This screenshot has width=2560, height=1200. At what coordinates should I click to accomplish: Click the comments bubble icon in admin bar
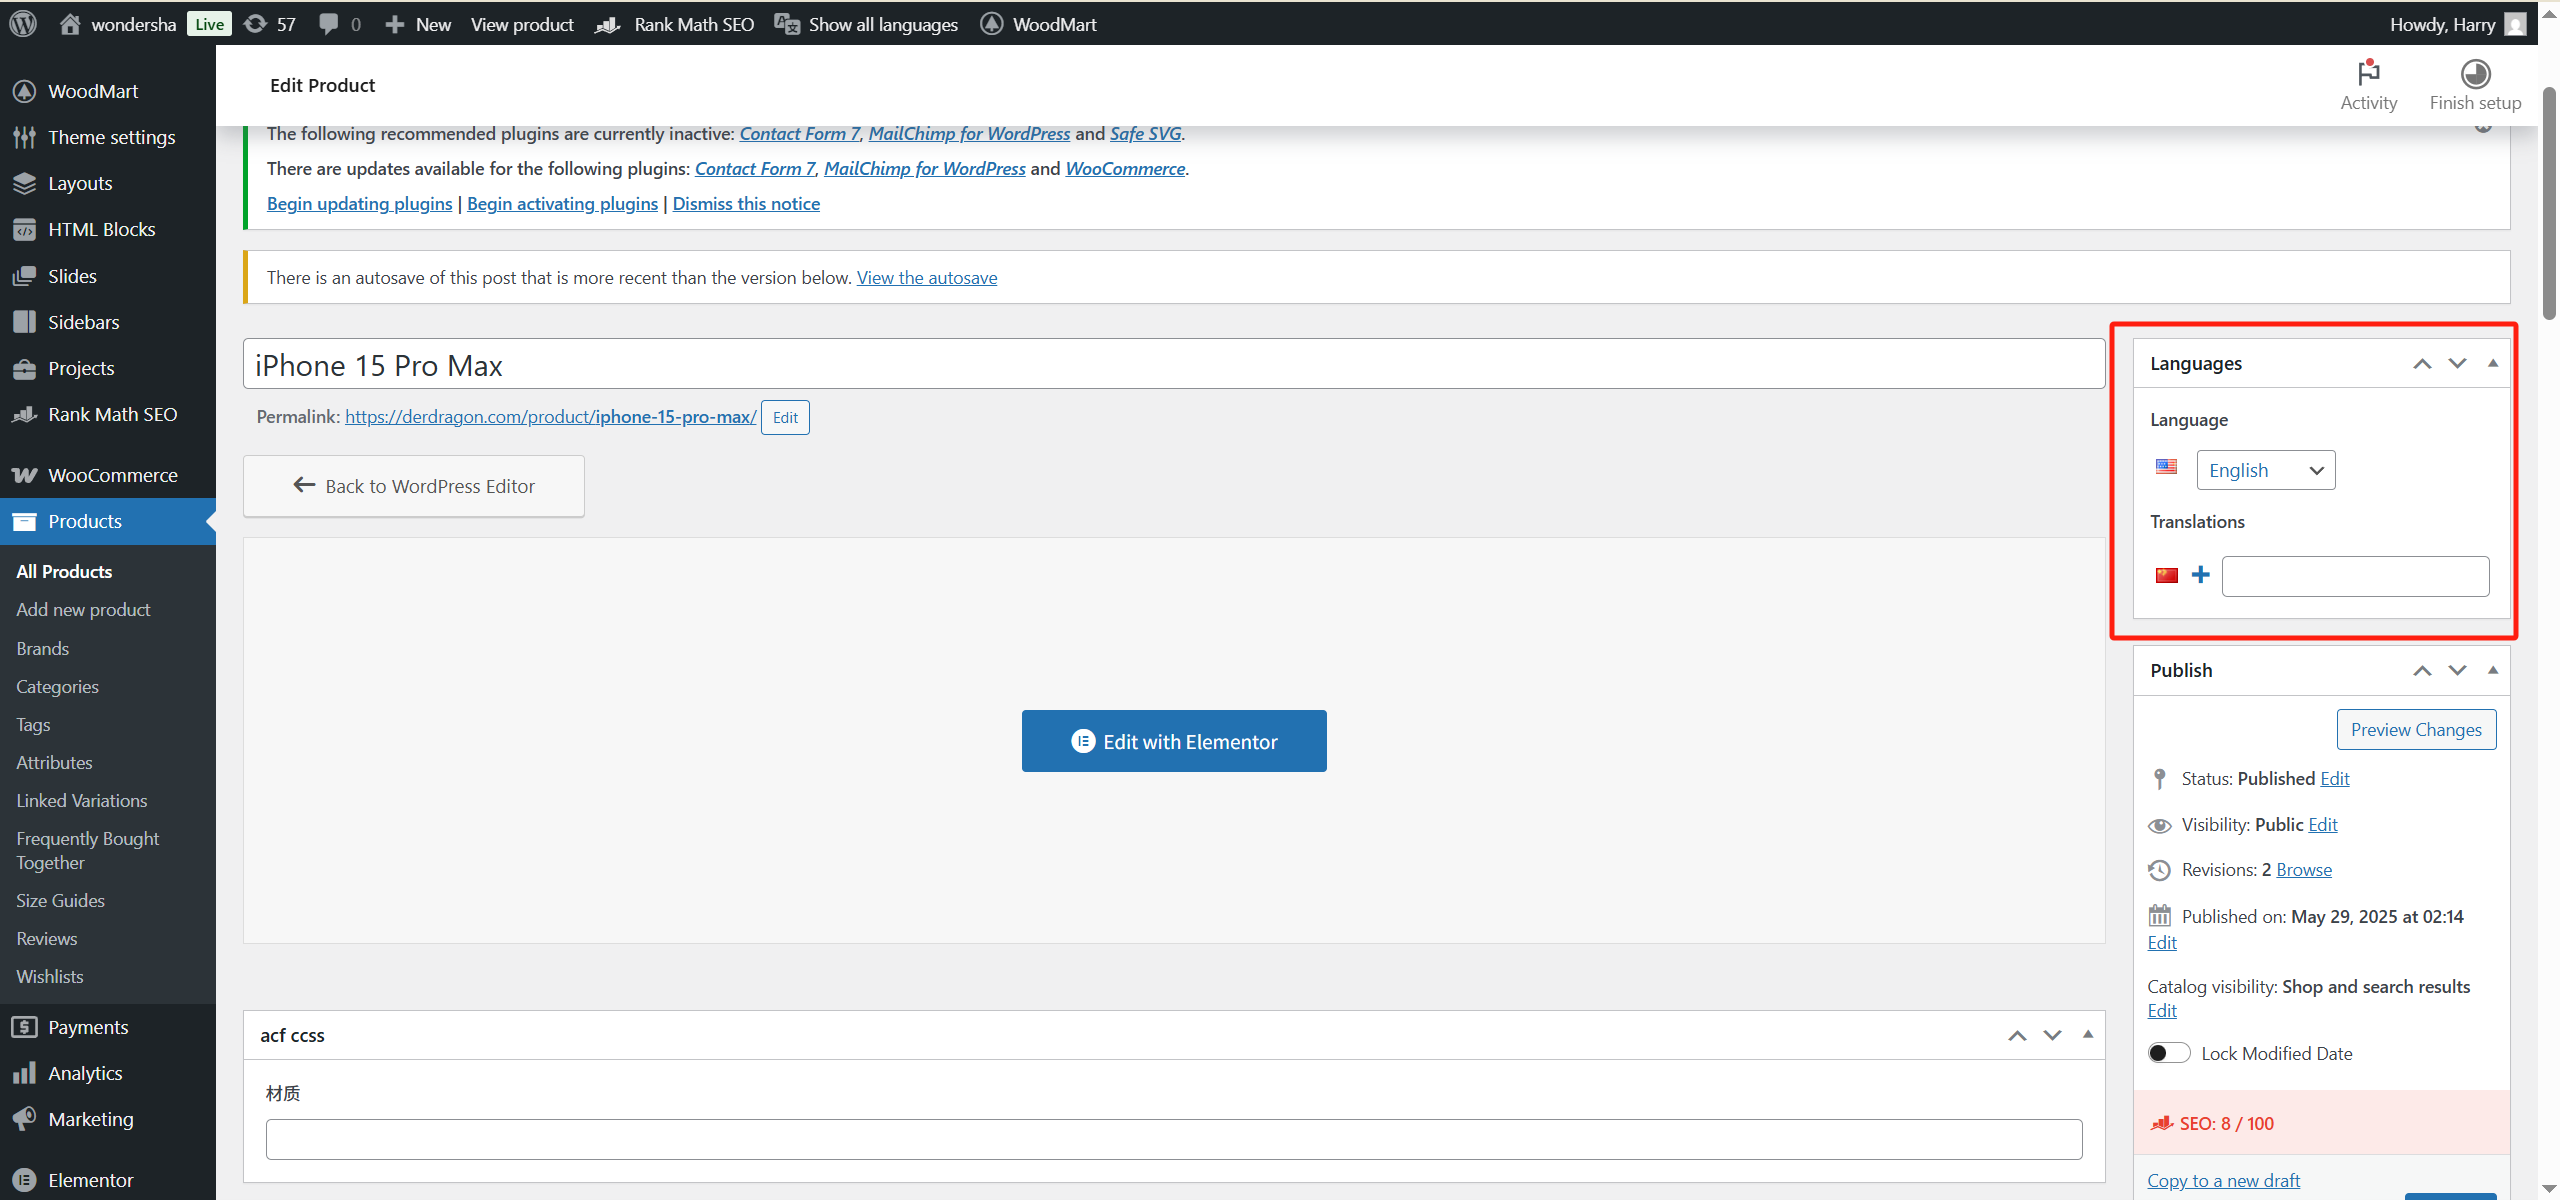point(330,24)
